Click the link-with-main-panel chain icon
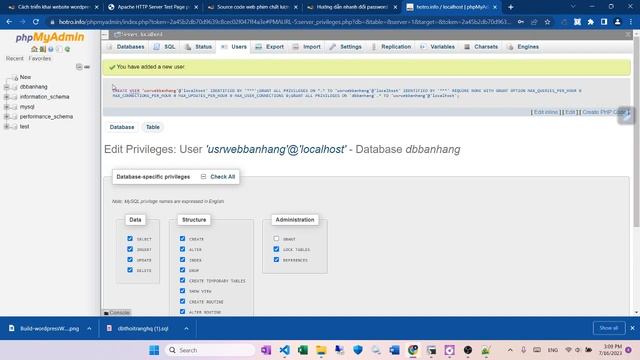Screen dimensions: 640x360 click(87, 67)
